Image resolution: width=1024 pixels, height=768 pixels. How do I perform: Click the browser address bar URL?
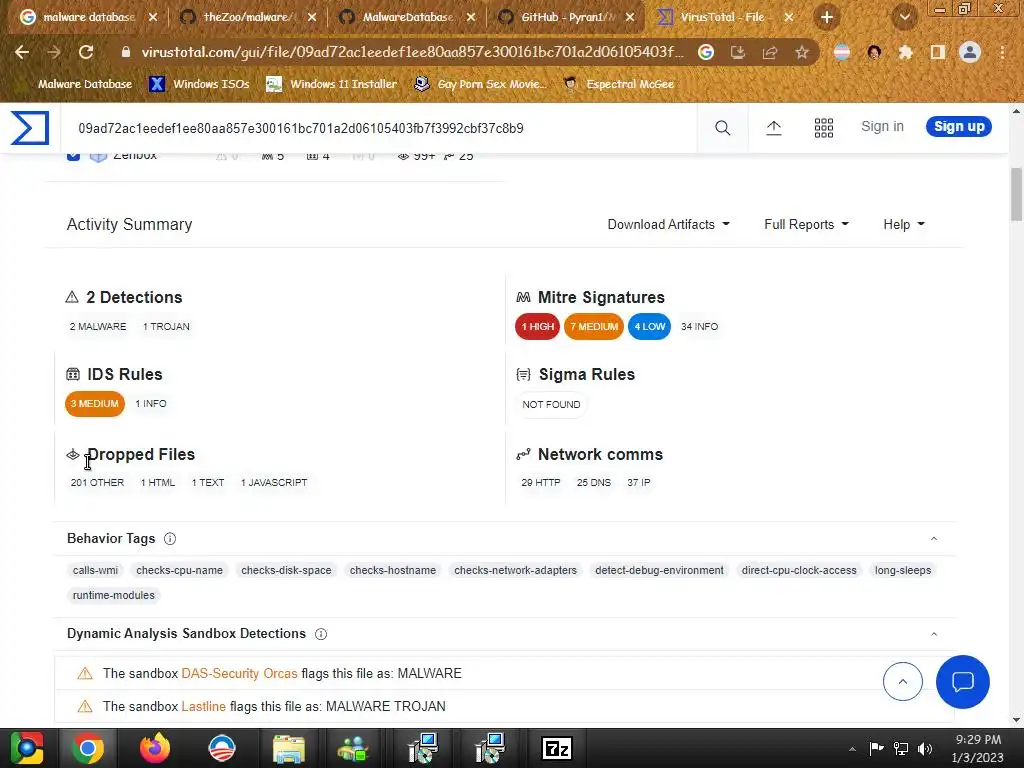click(x=413, y=52)
